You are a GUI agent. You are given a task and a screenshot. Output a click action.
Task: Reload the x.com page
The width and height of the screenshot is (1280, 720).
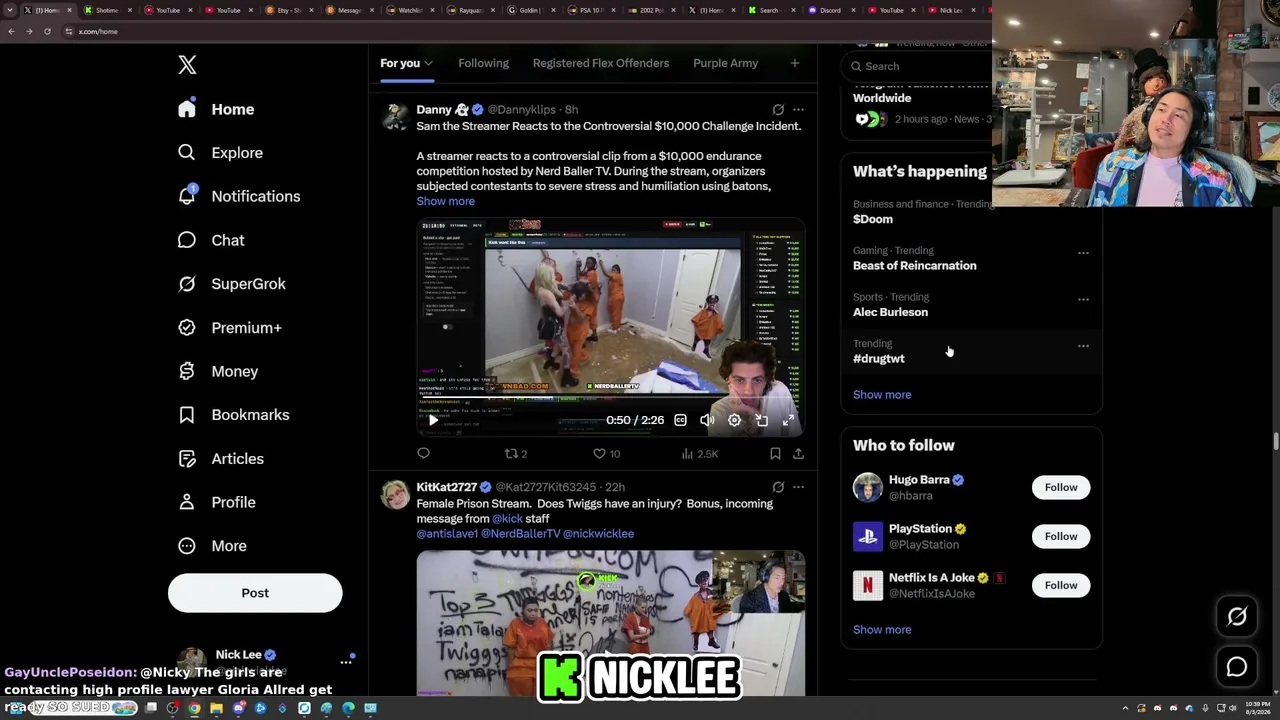click(x=47, y=31)
